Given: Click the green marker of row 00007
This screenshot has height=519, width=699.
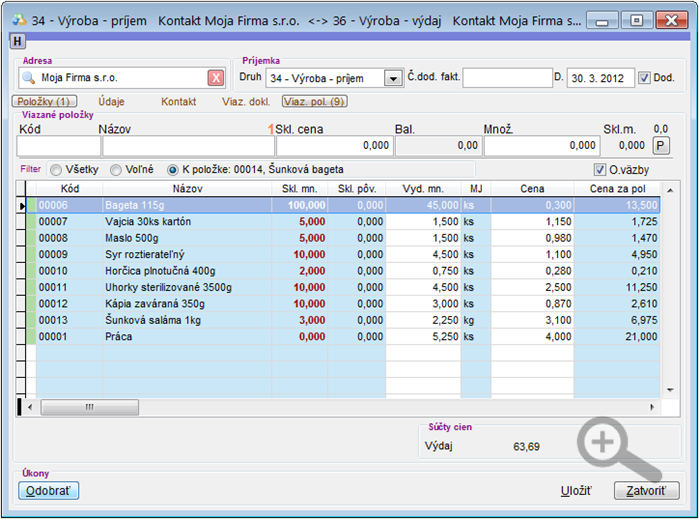Looking at the screenshot, I should (x=31, y=222).
